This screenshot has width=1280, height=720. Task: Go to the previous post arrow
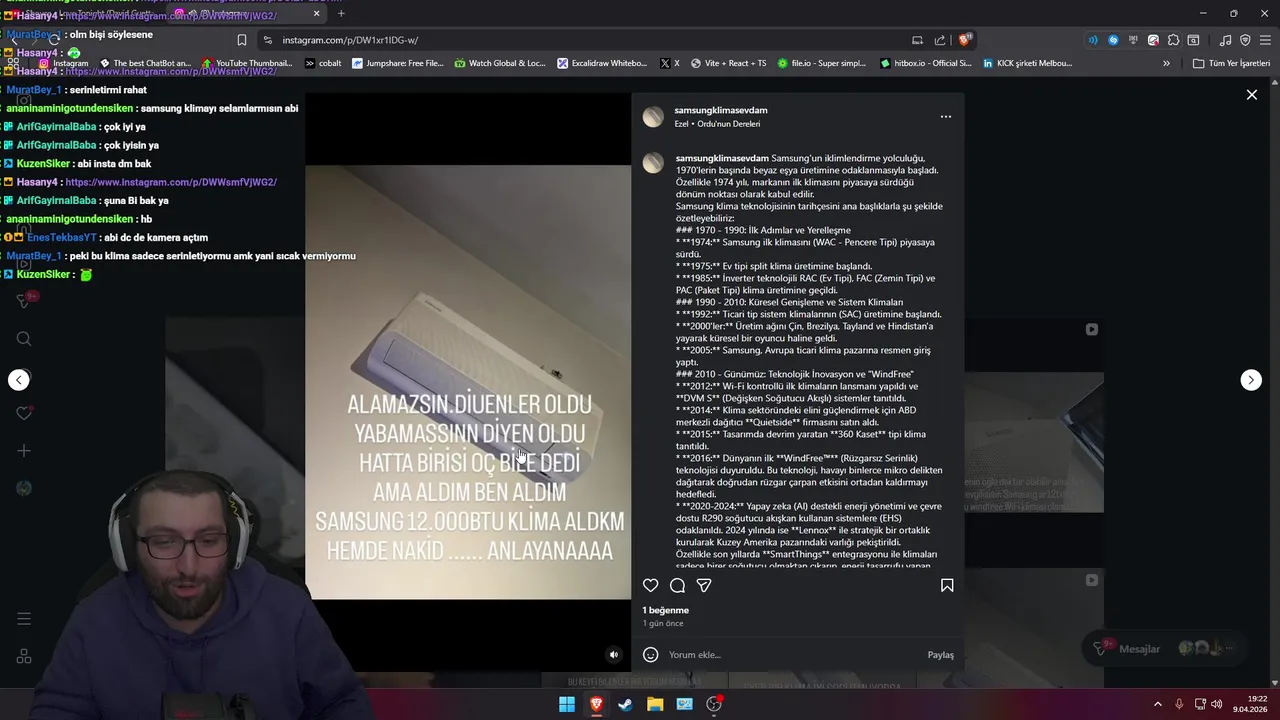pyautogui.click(x=19, y=380)
